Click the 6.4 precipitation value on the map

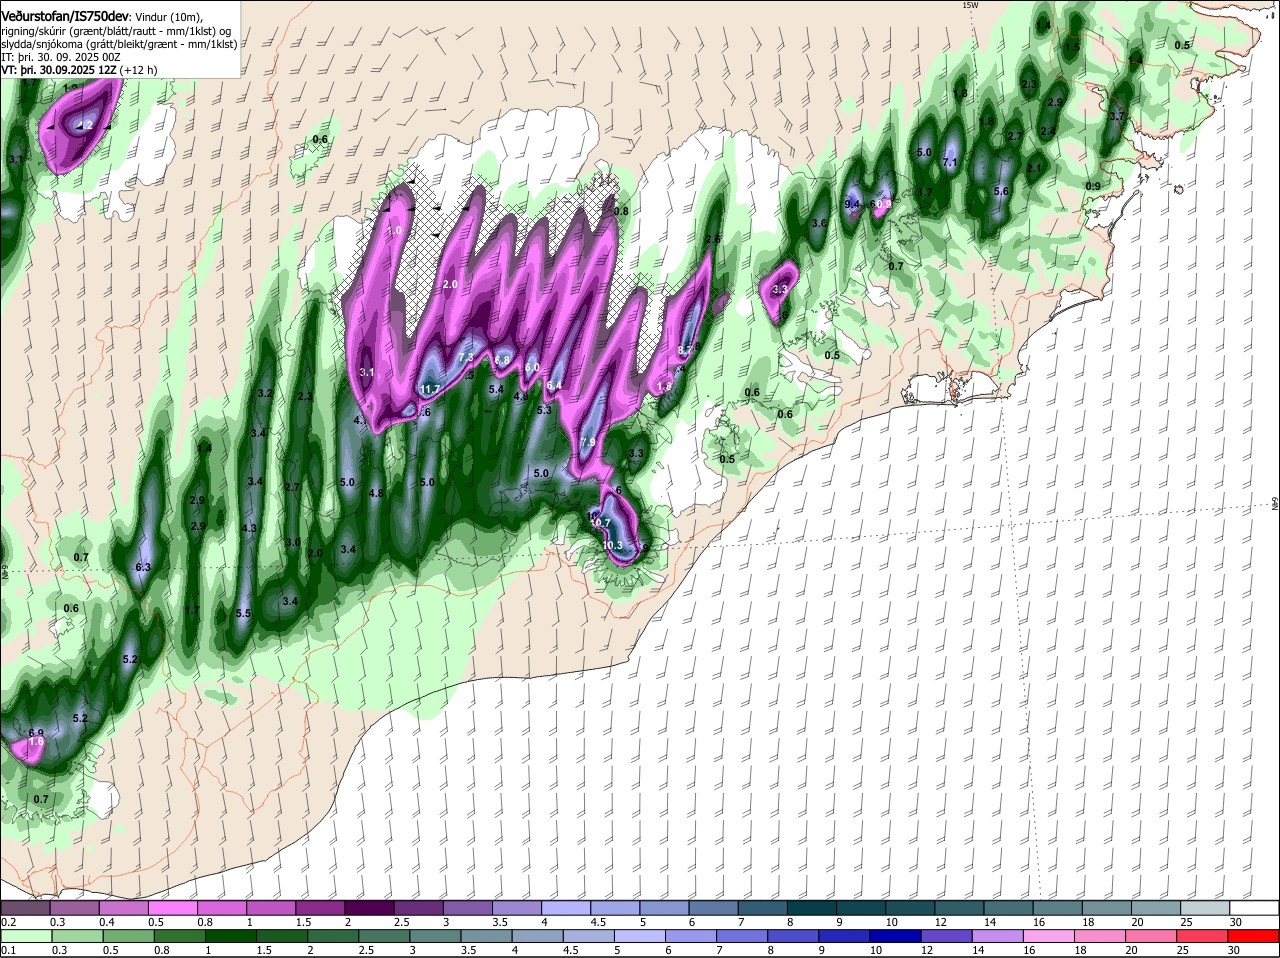pyautogui.click(x=554, y=385)
